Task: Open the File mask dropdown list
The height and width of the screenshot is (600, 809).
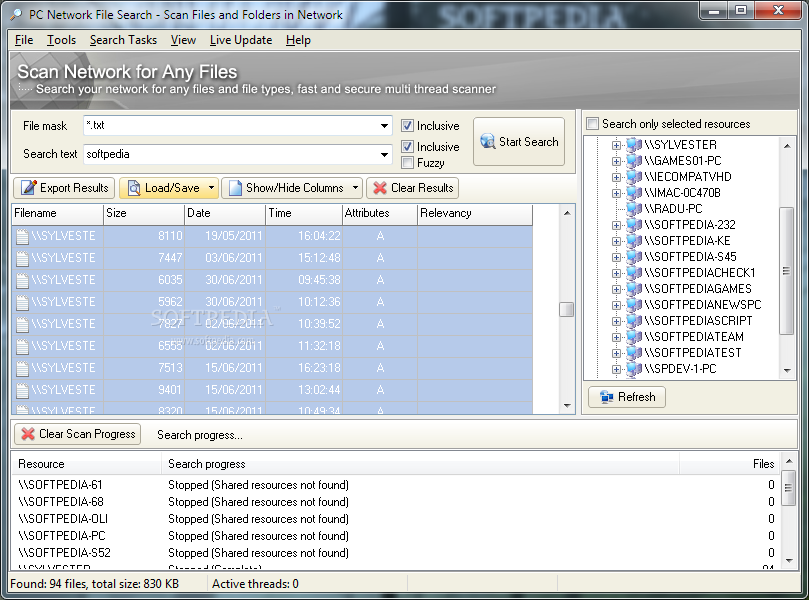Action: point(384,126)
